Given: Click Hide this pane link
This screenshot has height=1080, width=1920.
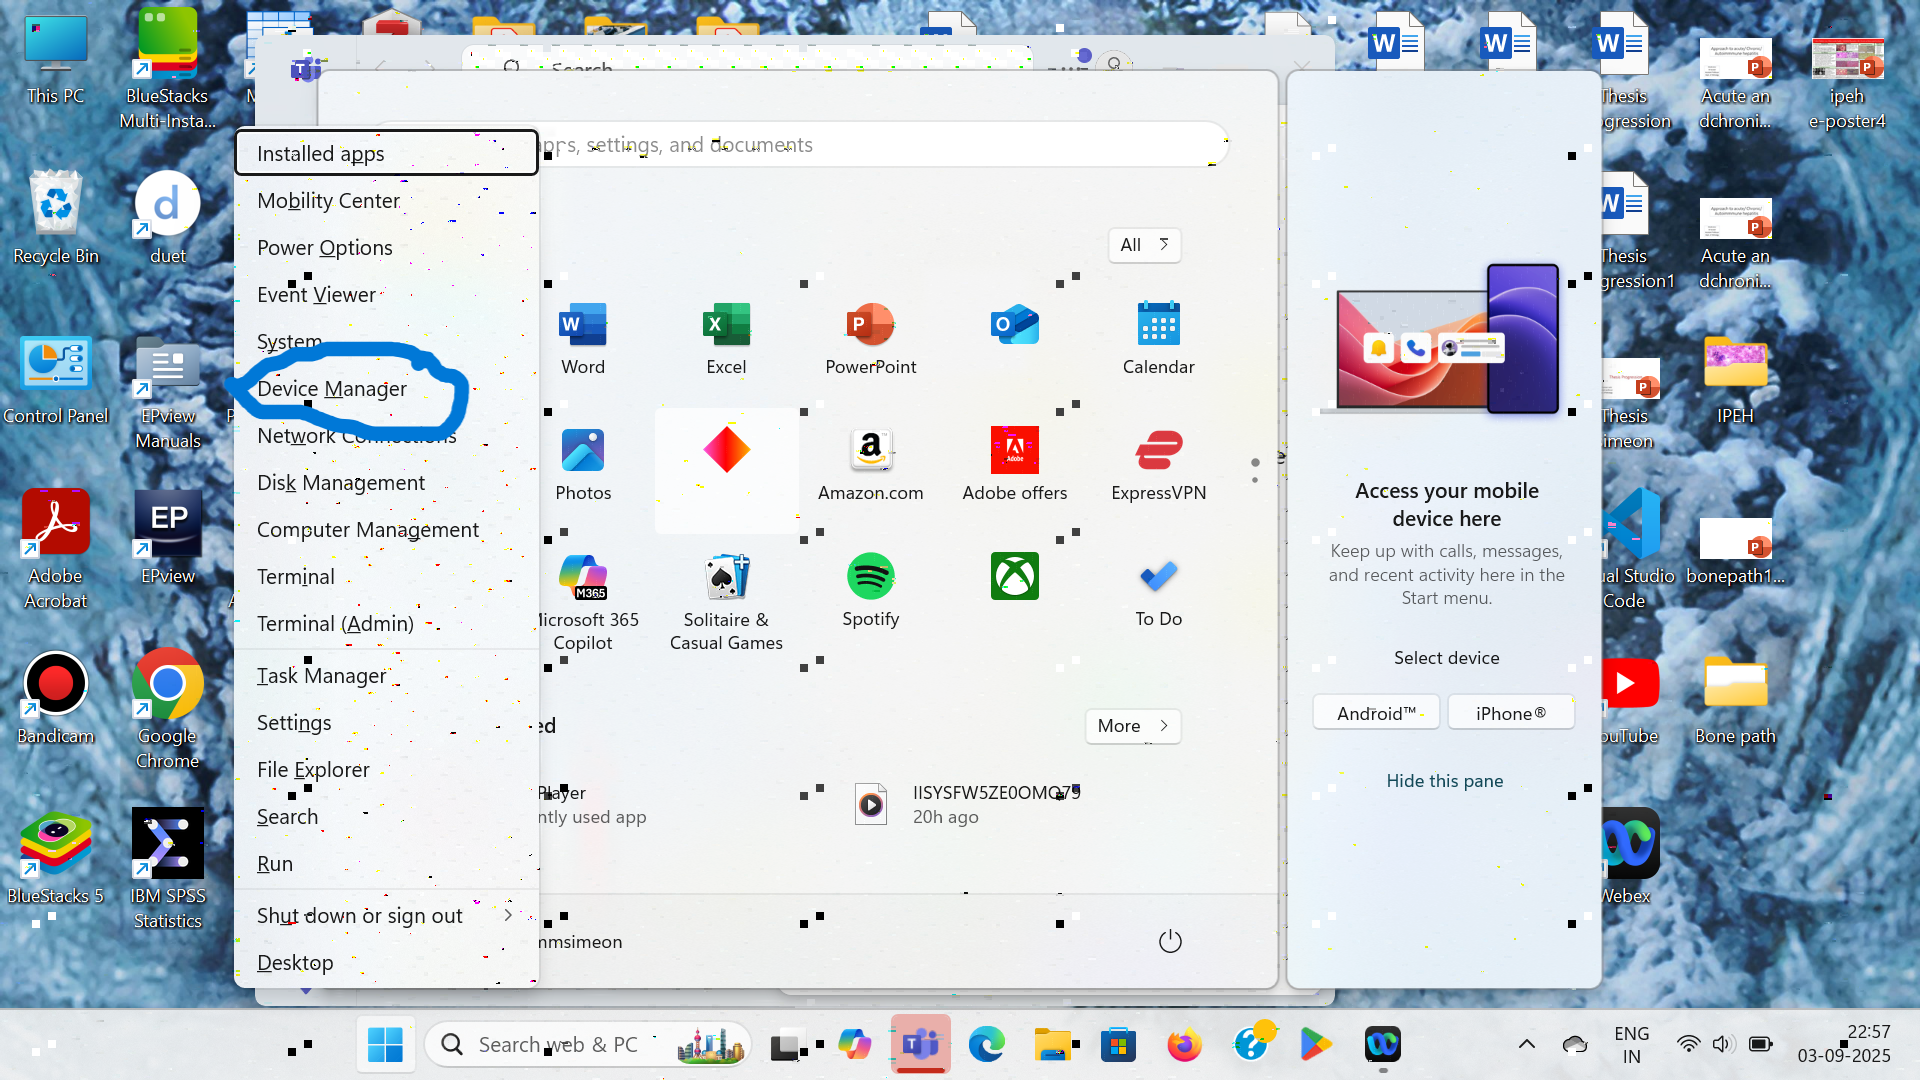Looking at the screenshot, I should pyautogui.click(x=1444, y=781).
